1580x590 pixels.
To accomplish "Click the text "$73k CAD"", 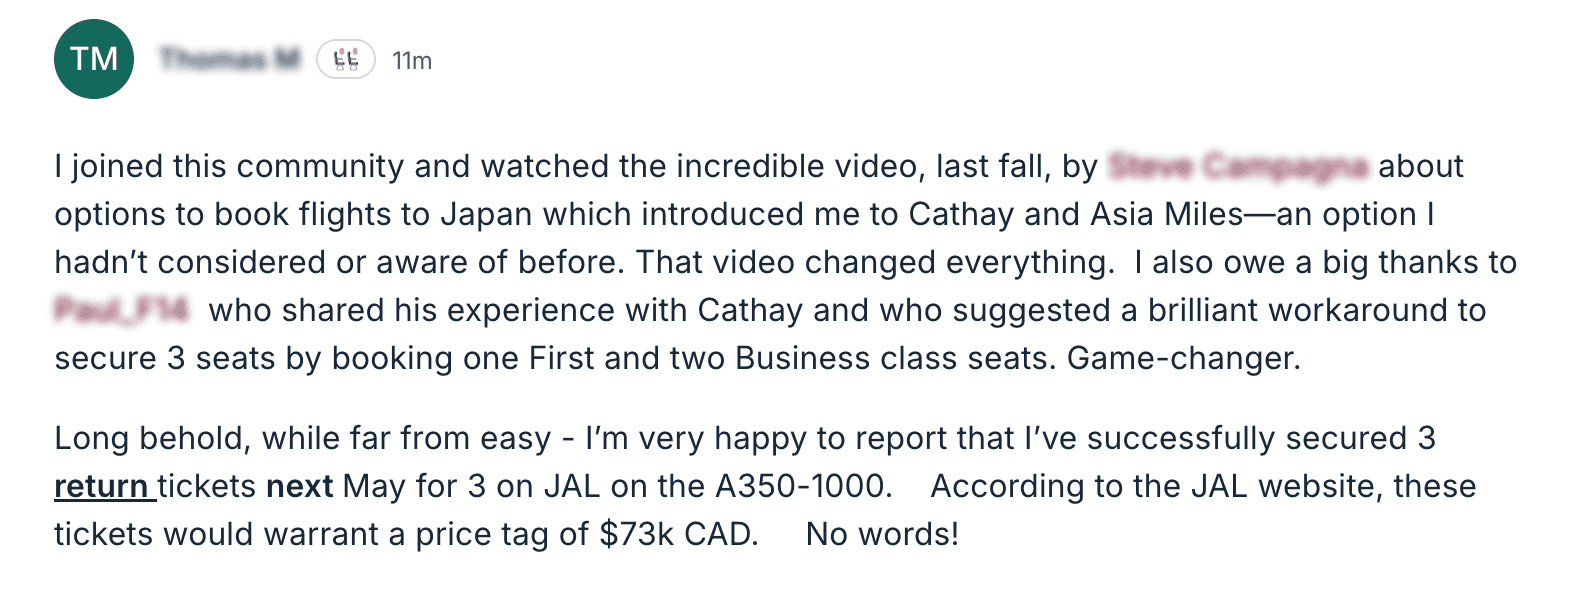I will 678,535.
